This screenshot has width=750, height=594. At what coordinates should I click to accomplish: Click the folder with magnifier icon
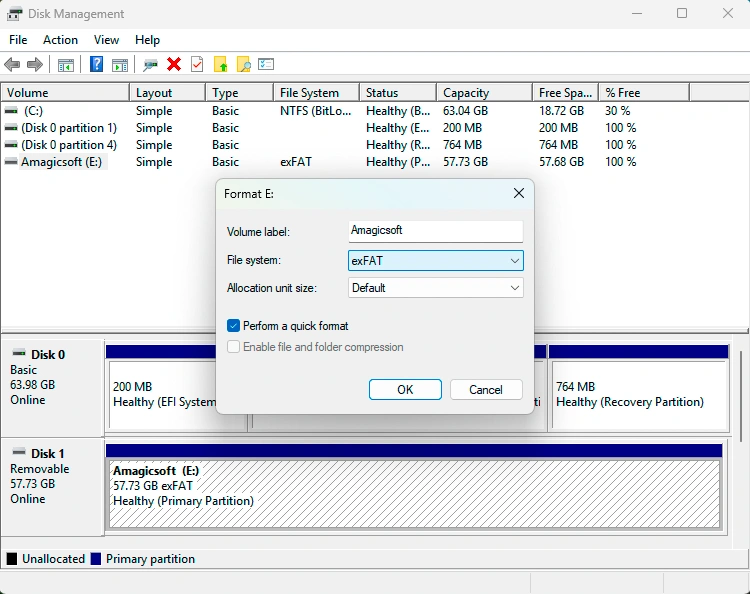[243, 64]
